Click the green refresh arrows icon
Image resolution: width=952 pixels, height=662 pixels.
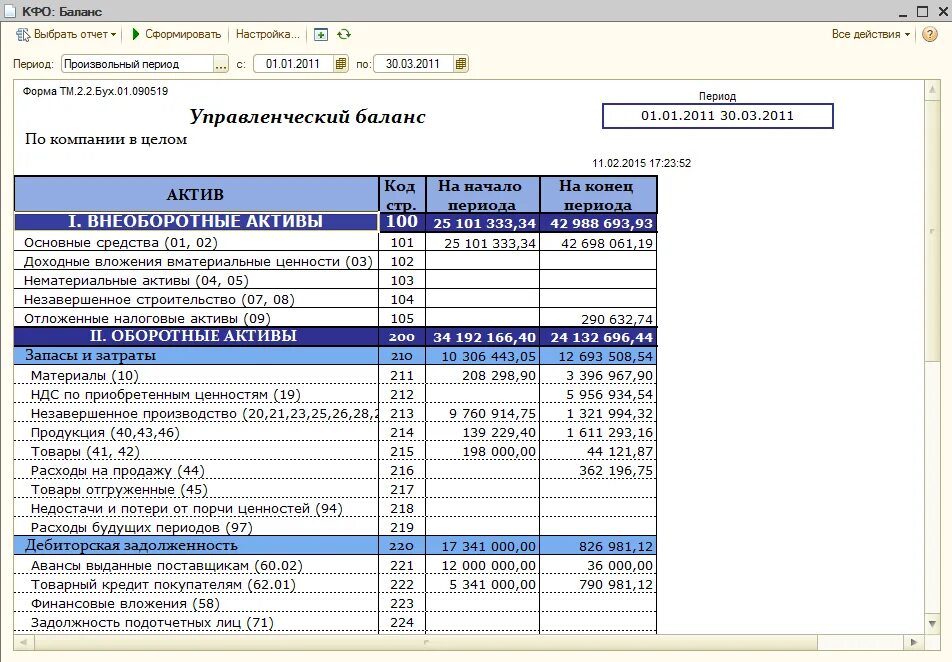pyautogui.click(x=344, y=35)
